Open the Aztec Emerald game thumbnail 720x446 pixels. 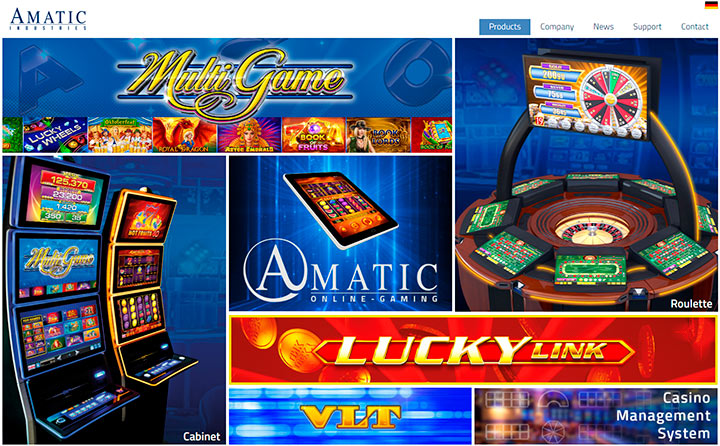point(249,135)
